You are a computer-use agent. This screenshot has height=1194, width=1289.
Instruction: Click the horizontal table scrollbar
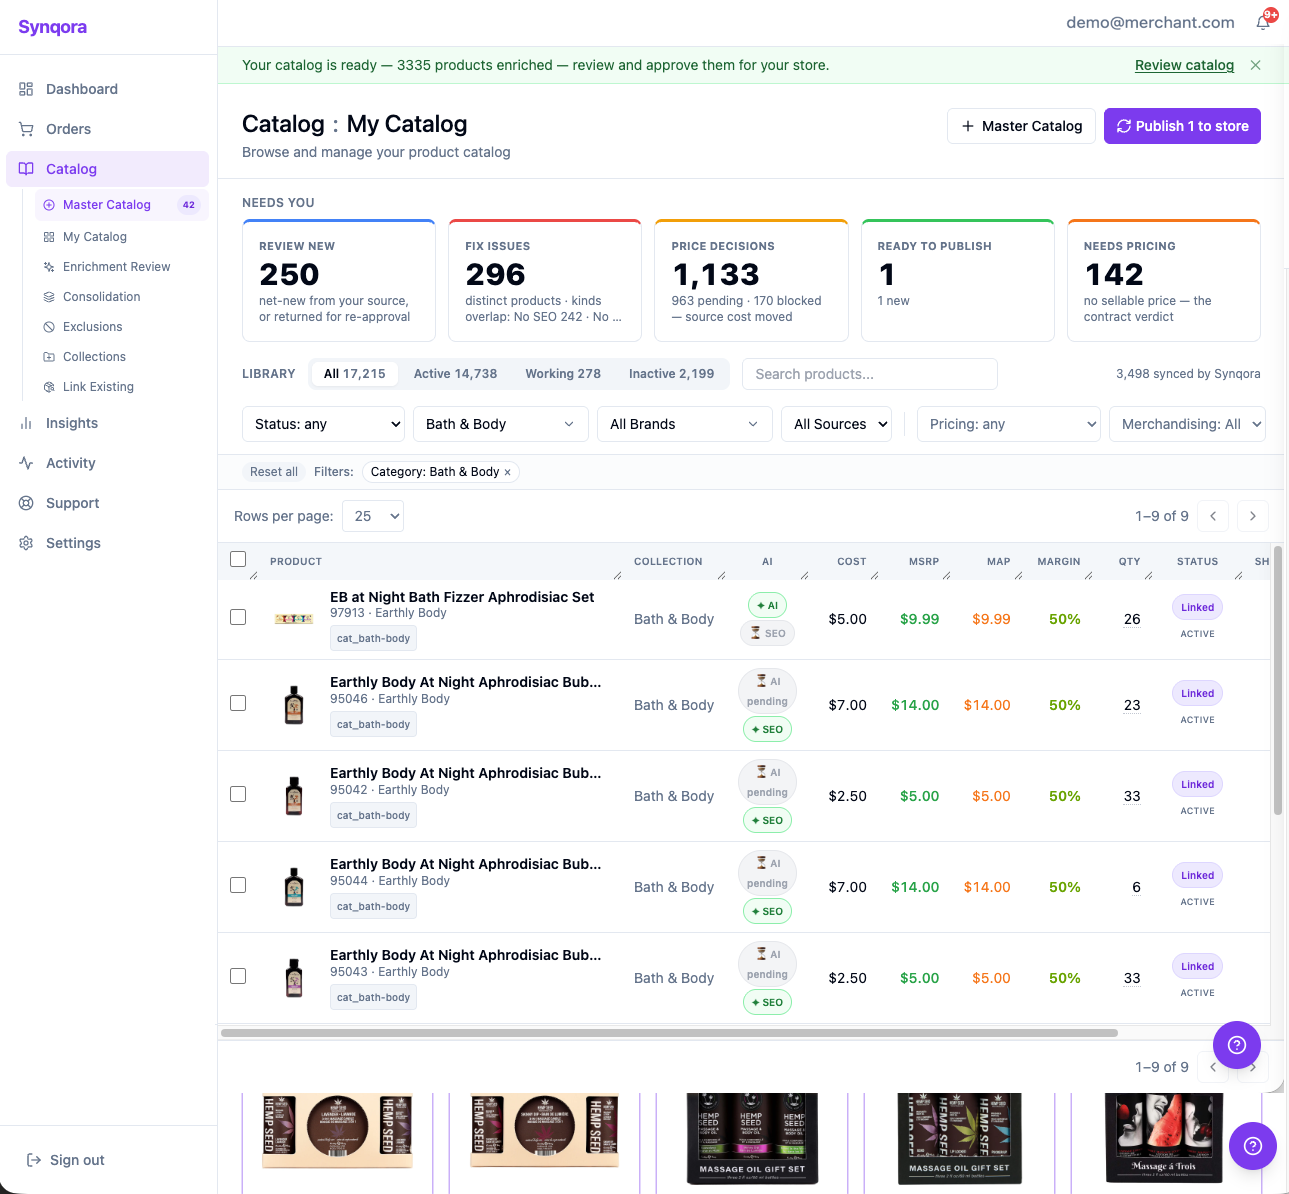point(669,1033)
